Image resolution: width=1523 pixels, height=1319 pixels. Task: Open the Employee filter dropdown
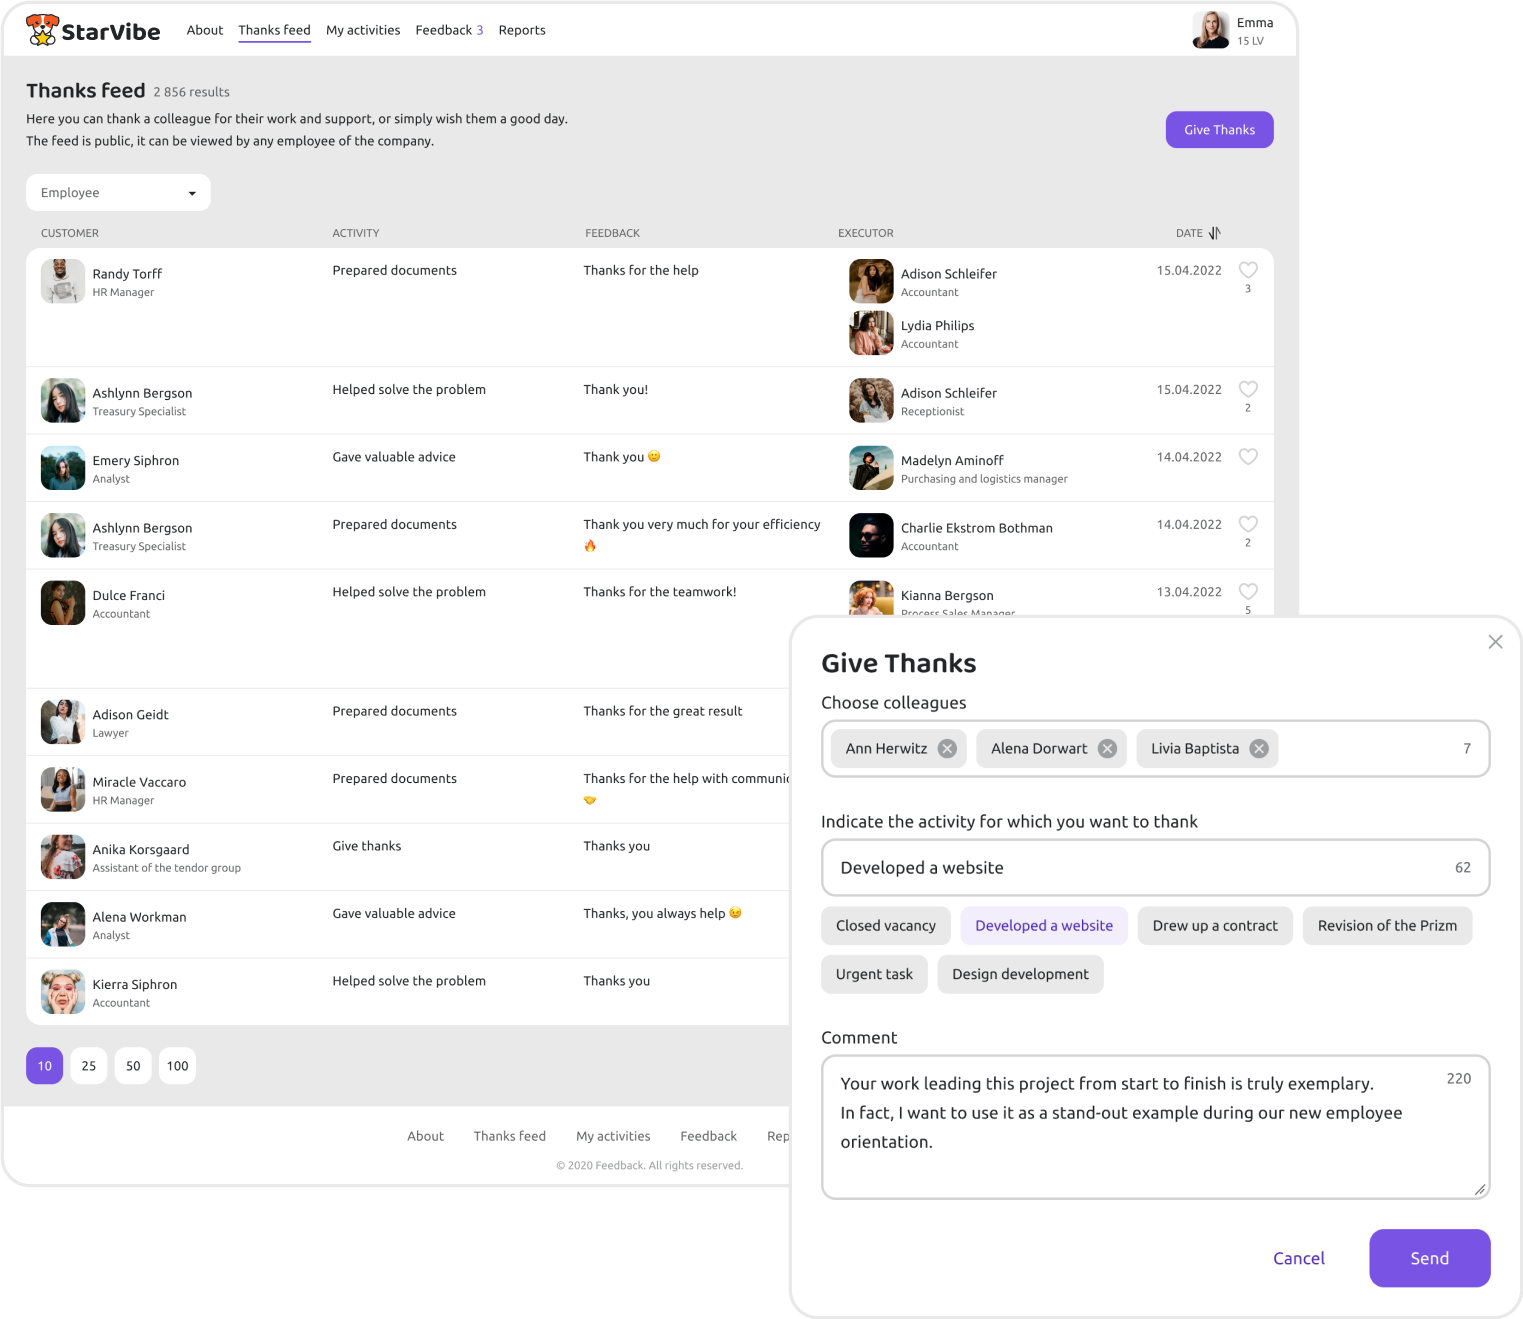tap(118, 193)
